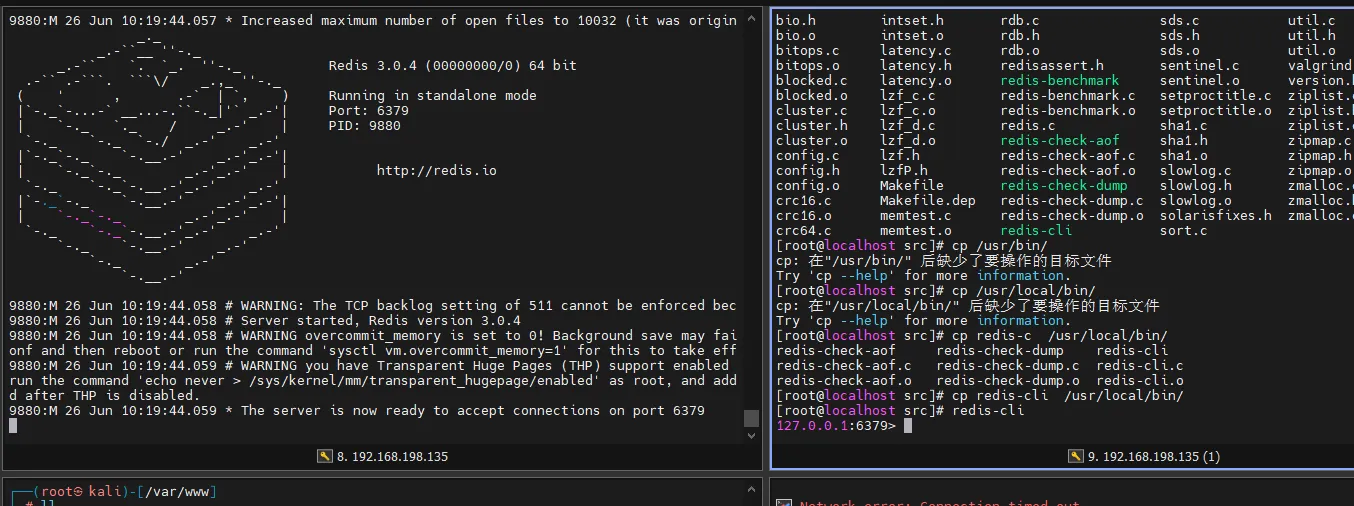Click the 'overcommit_memory is set to 0' warning line
This screenshot has width=1354, height=506.
[373, 336]
